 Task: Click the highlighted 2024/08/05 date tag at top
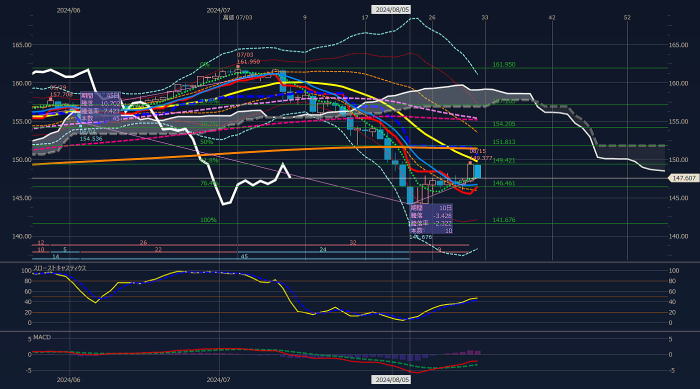(391, 10)
